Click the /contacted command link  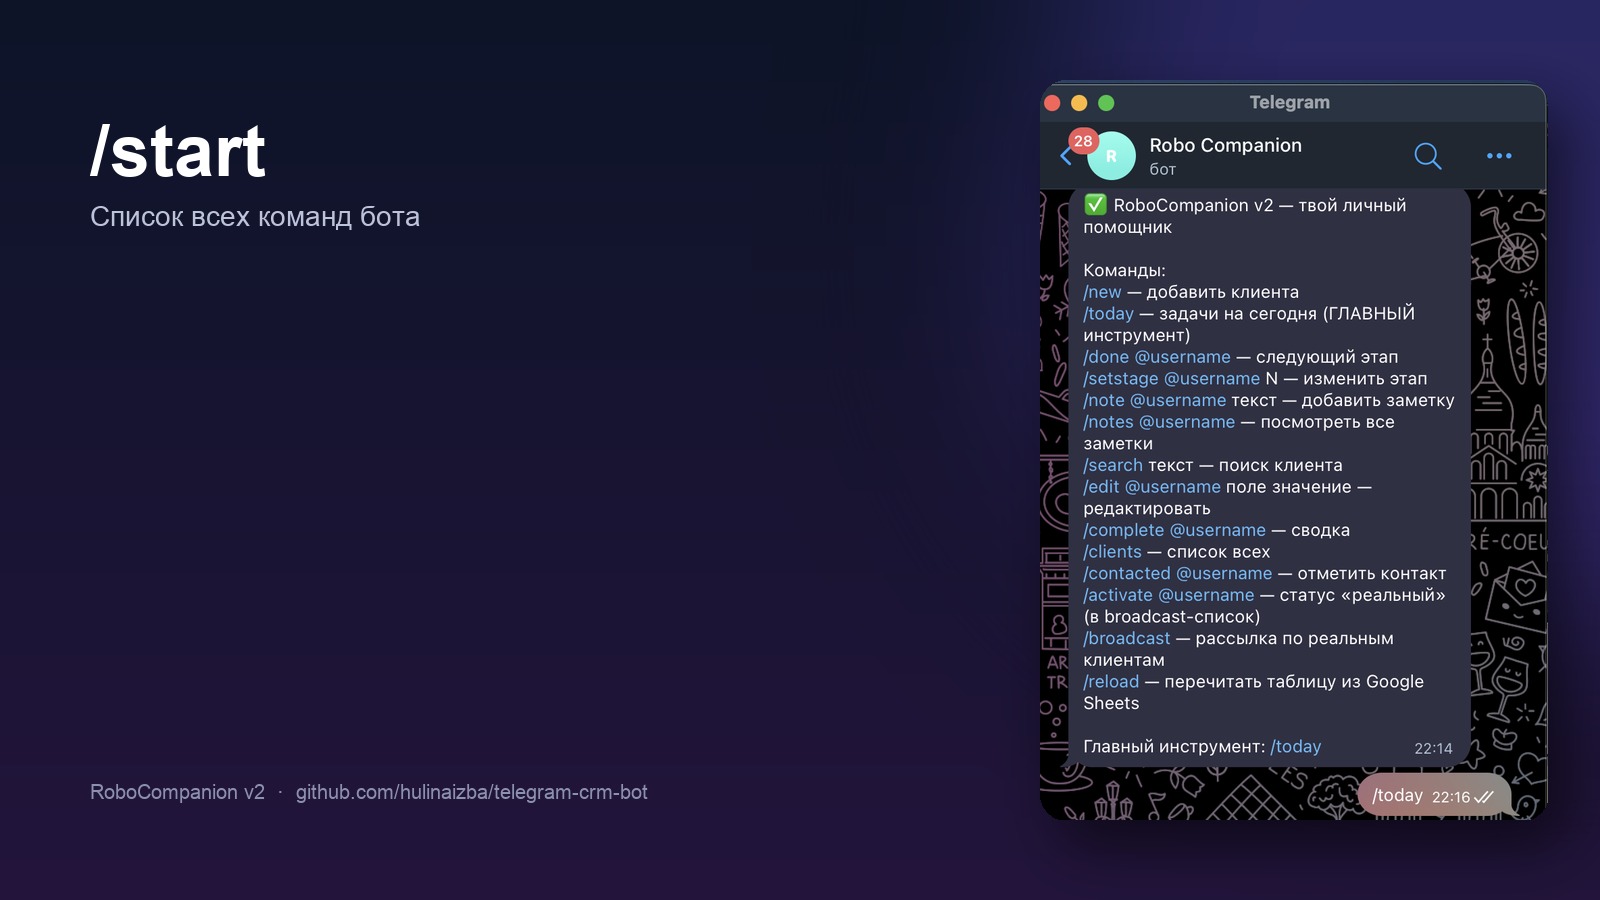[x=1127, y=574]
